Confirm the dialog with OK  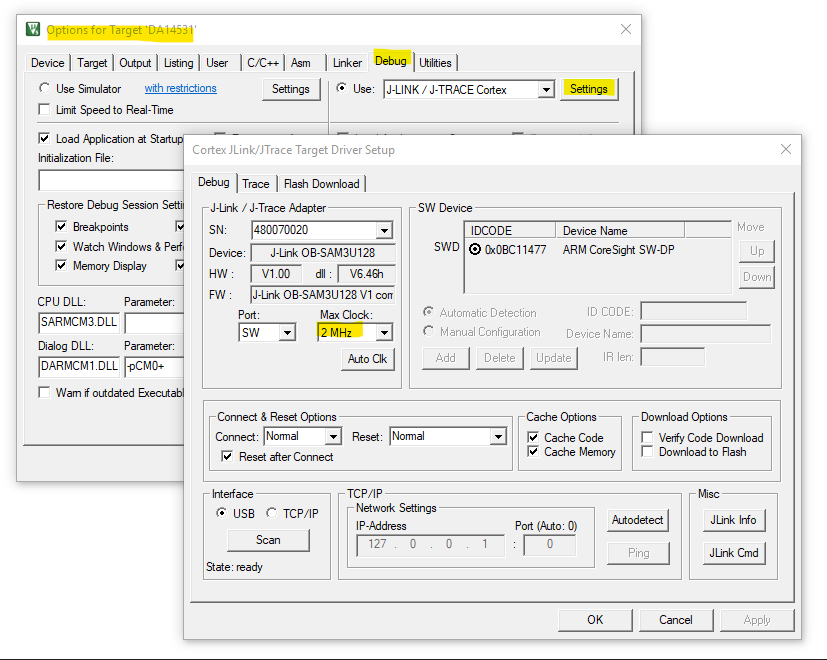[x=595, y=619]
